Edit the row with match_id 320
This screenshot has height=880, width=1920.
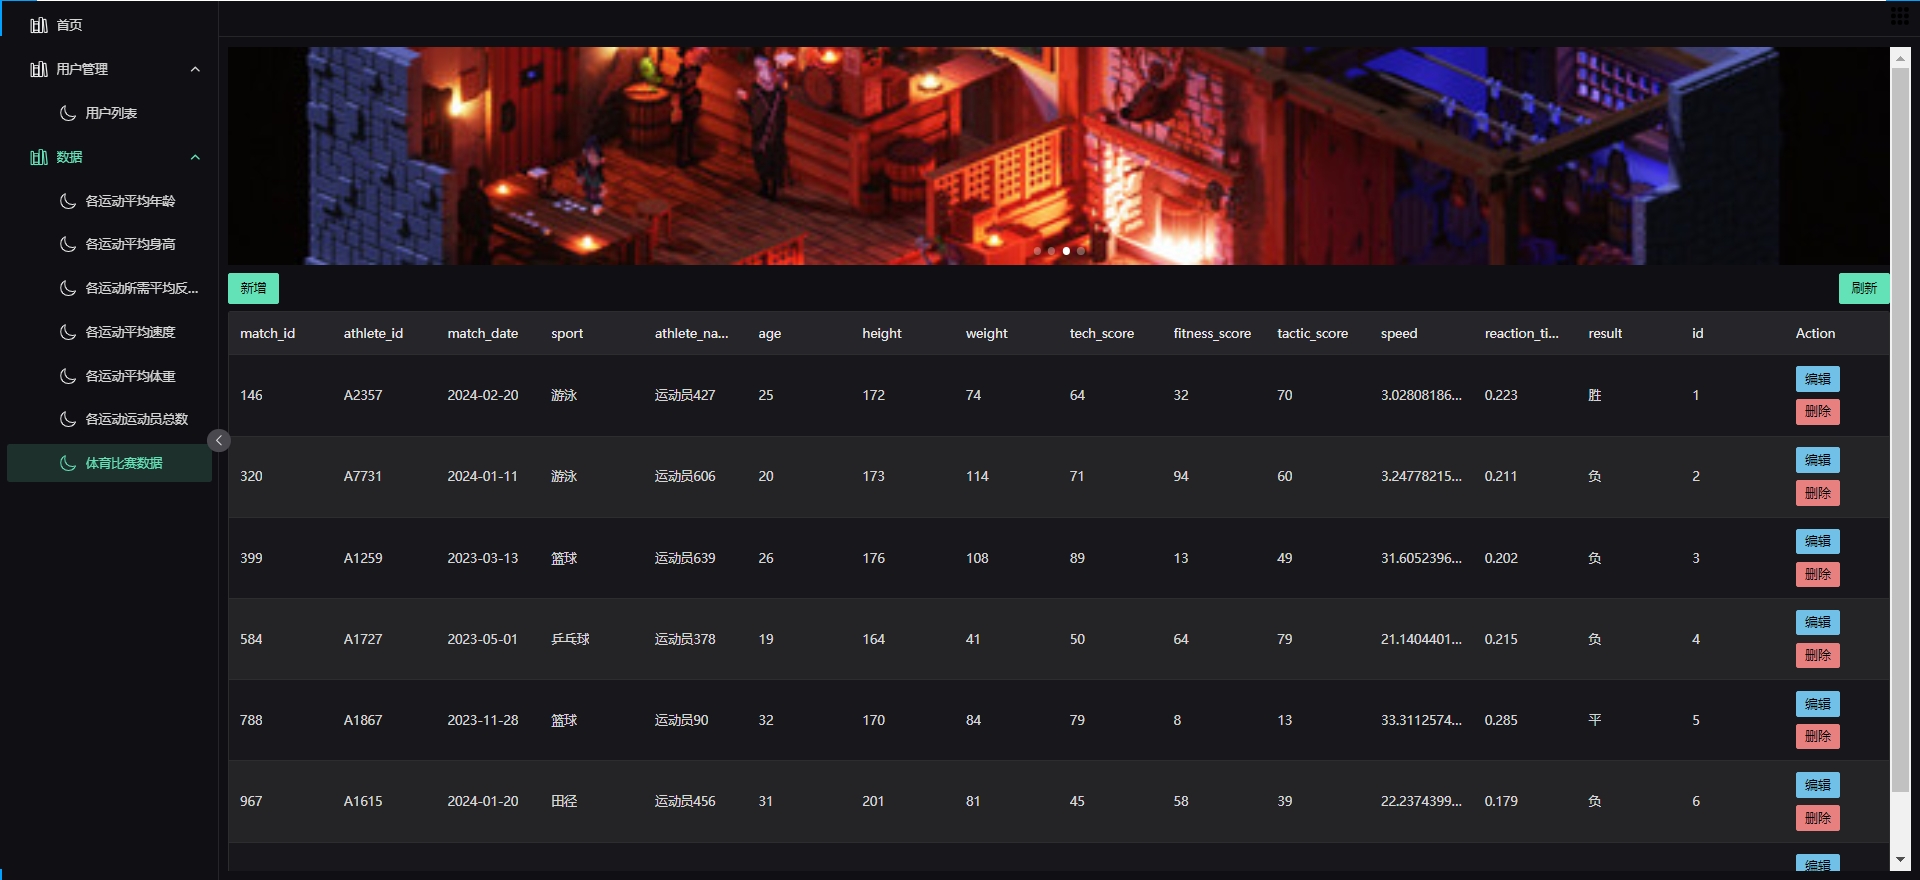pyautogui.click(x=1818, y=460)
